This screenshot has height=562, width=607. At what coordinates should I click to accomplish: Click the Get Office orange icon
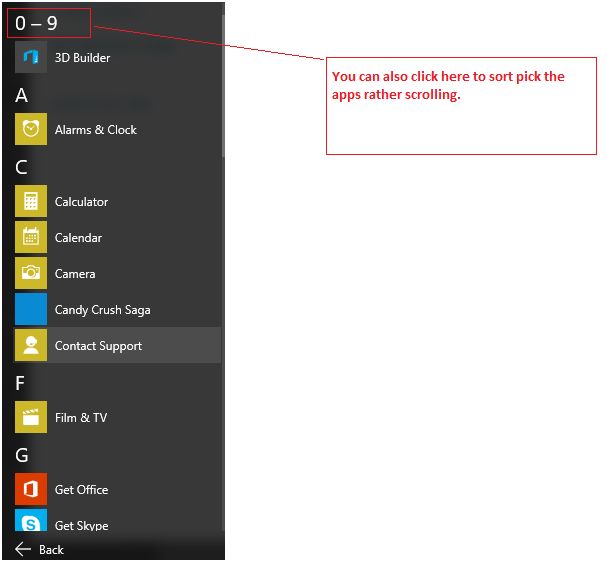coord(31,489)
